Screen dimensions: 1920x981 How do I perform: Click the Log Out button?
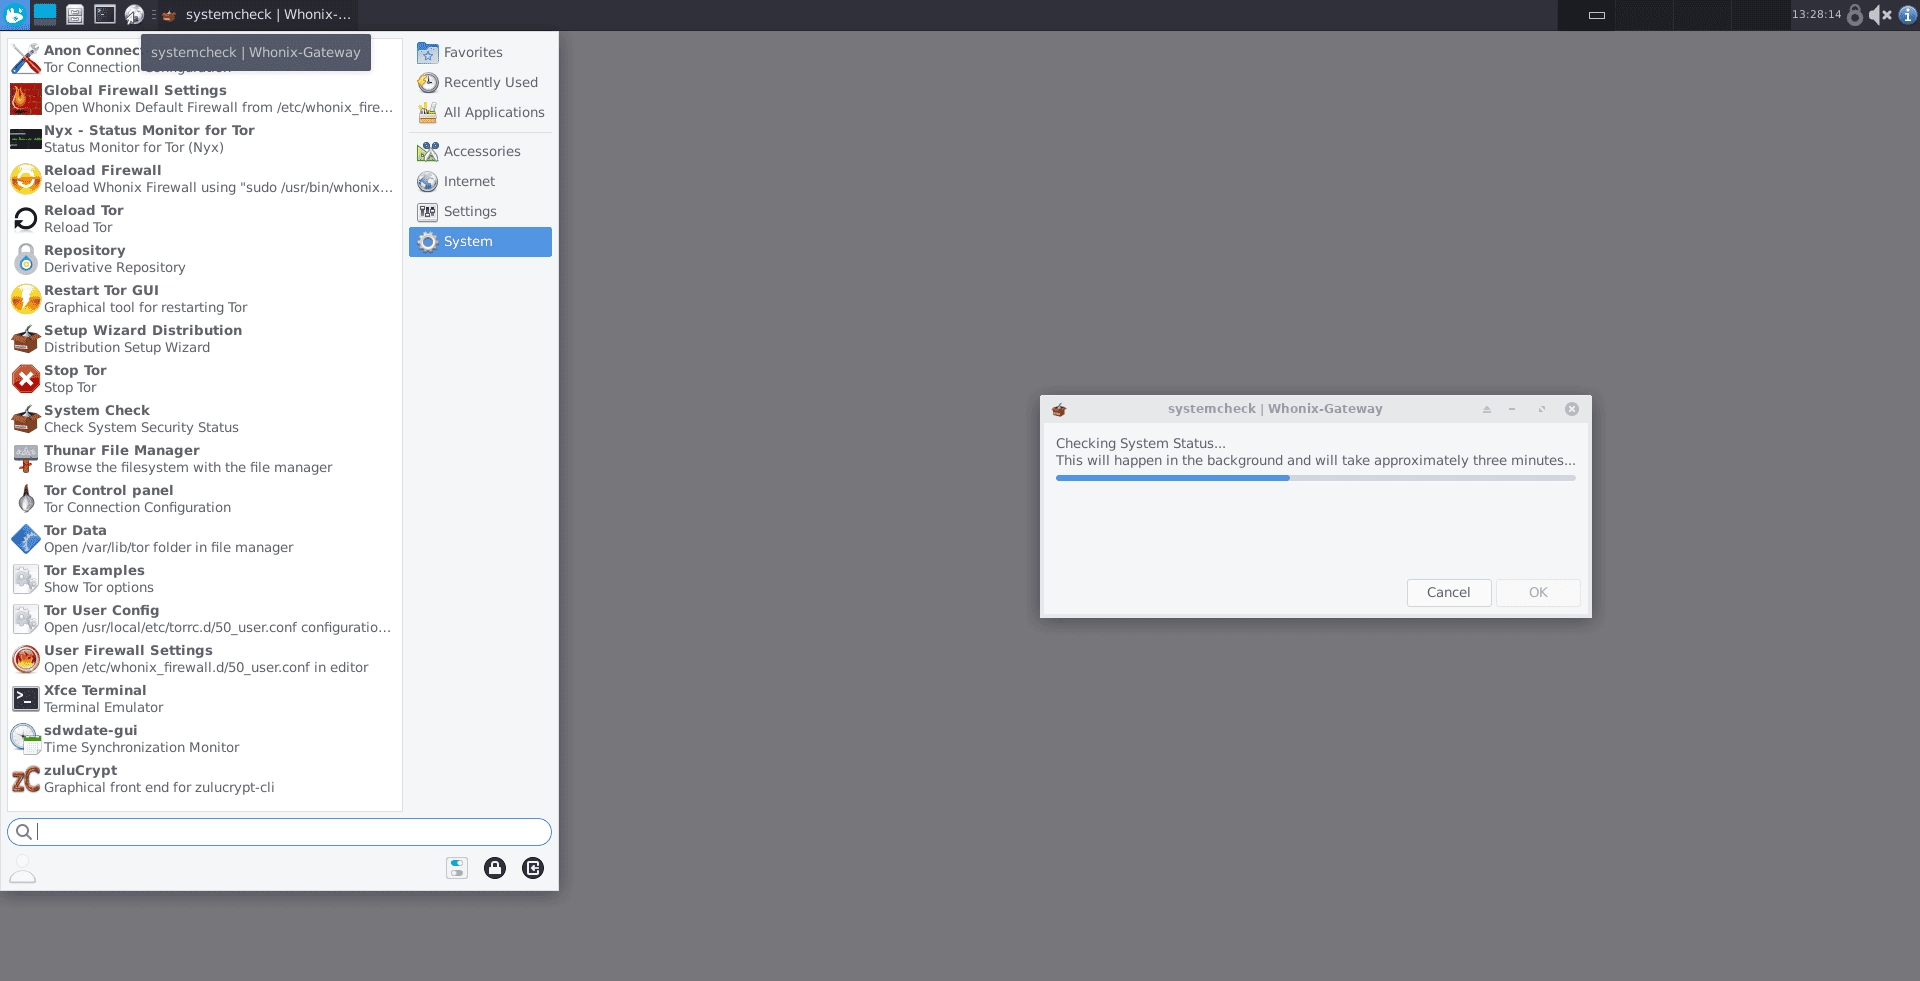(x=533, y=868)
